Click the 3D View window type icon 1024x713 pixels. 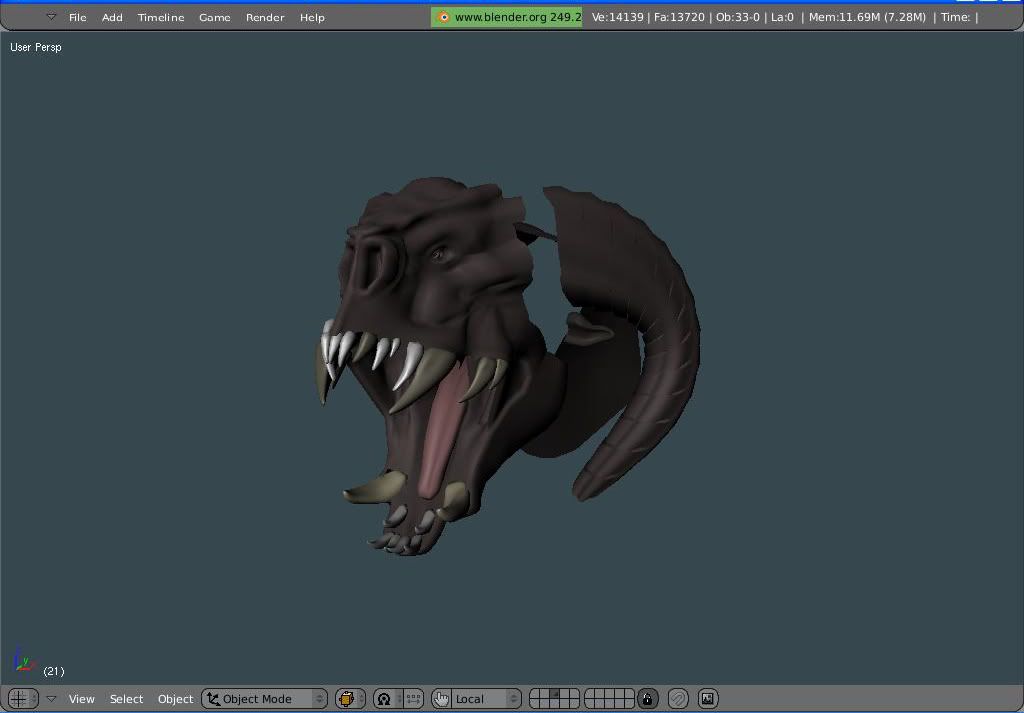pos(17,699)
